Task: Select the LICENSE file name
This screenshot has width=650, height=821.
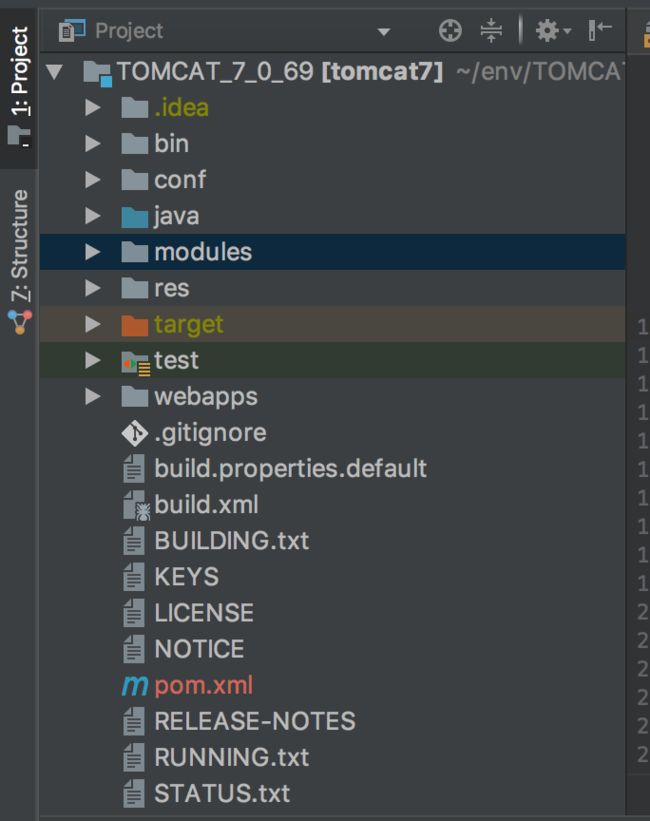Action: click(204, 613)
